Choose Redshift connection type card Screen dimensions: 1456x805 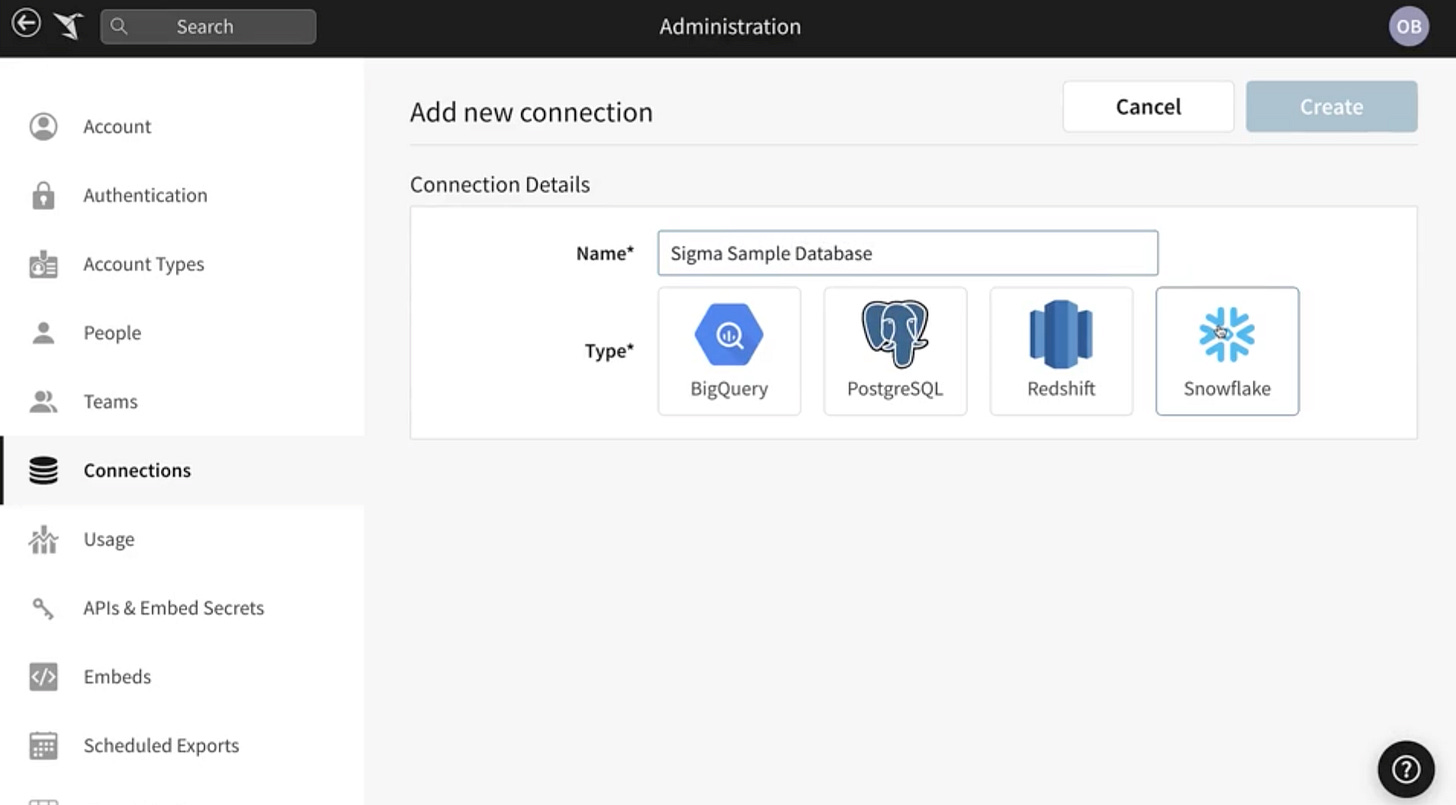pyautogui.click(x=1061, y=351)
